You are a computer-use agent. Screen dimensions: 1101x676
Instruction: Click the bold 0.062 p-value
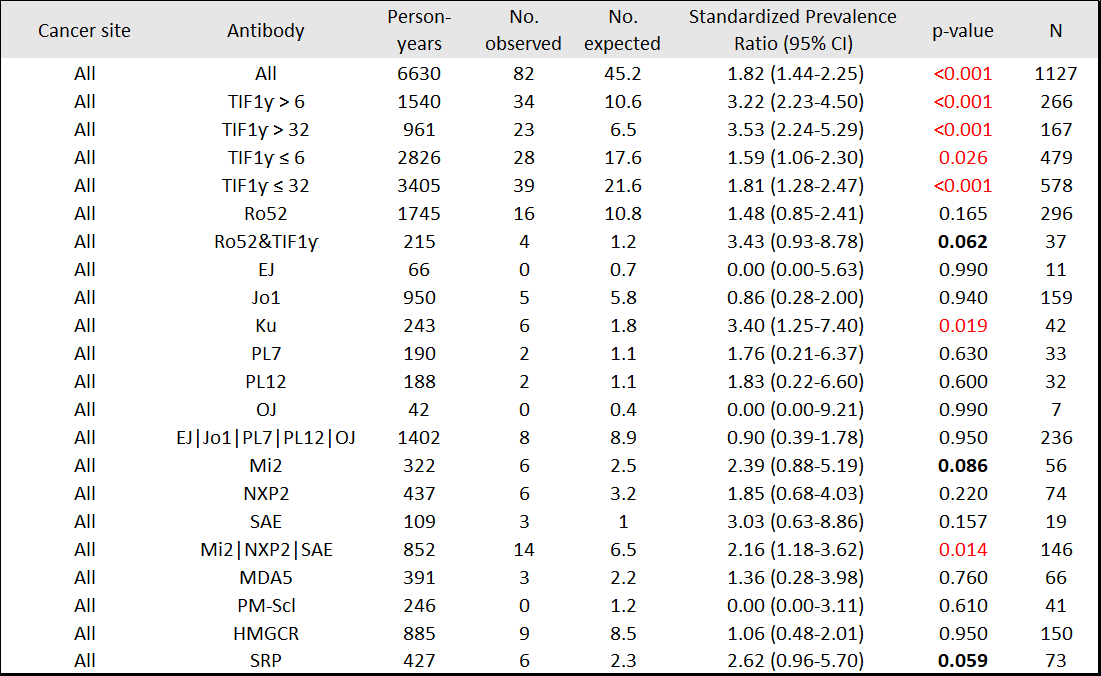click(x=962, y=242)
